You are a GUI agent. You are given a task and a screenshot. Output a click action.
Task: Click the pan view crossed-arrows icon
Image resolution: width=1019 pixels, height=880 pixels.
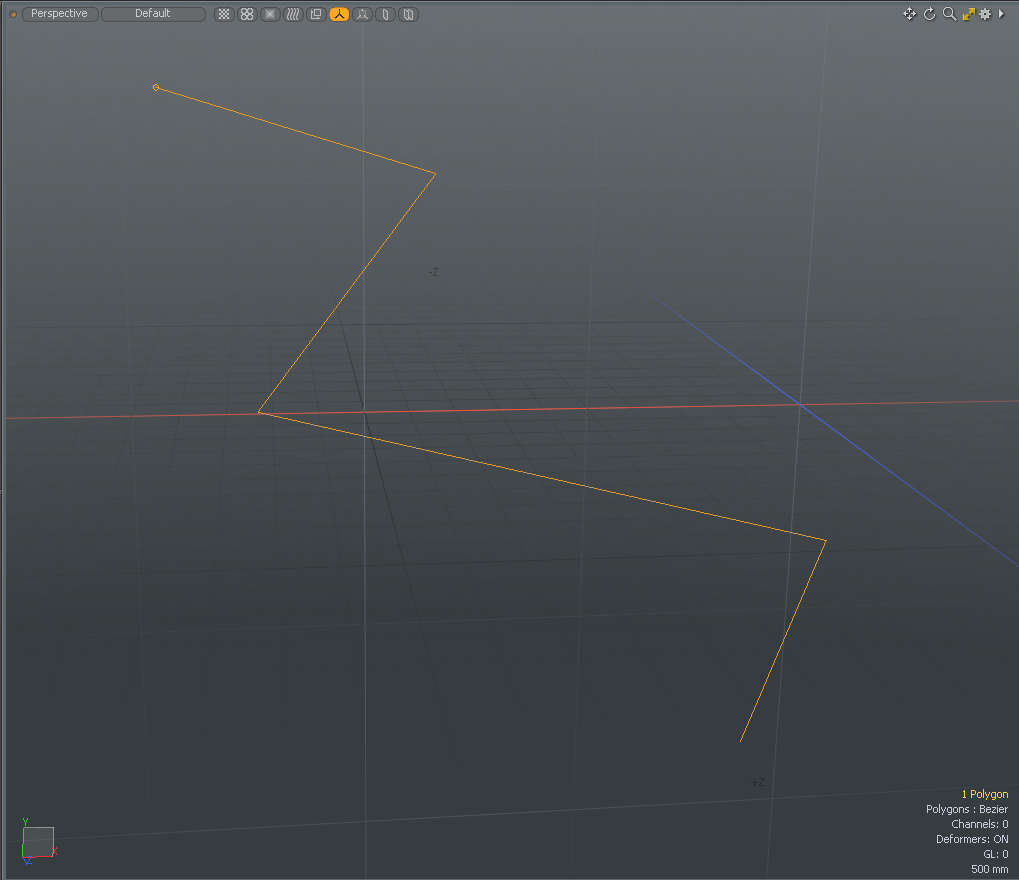point(909,14)
